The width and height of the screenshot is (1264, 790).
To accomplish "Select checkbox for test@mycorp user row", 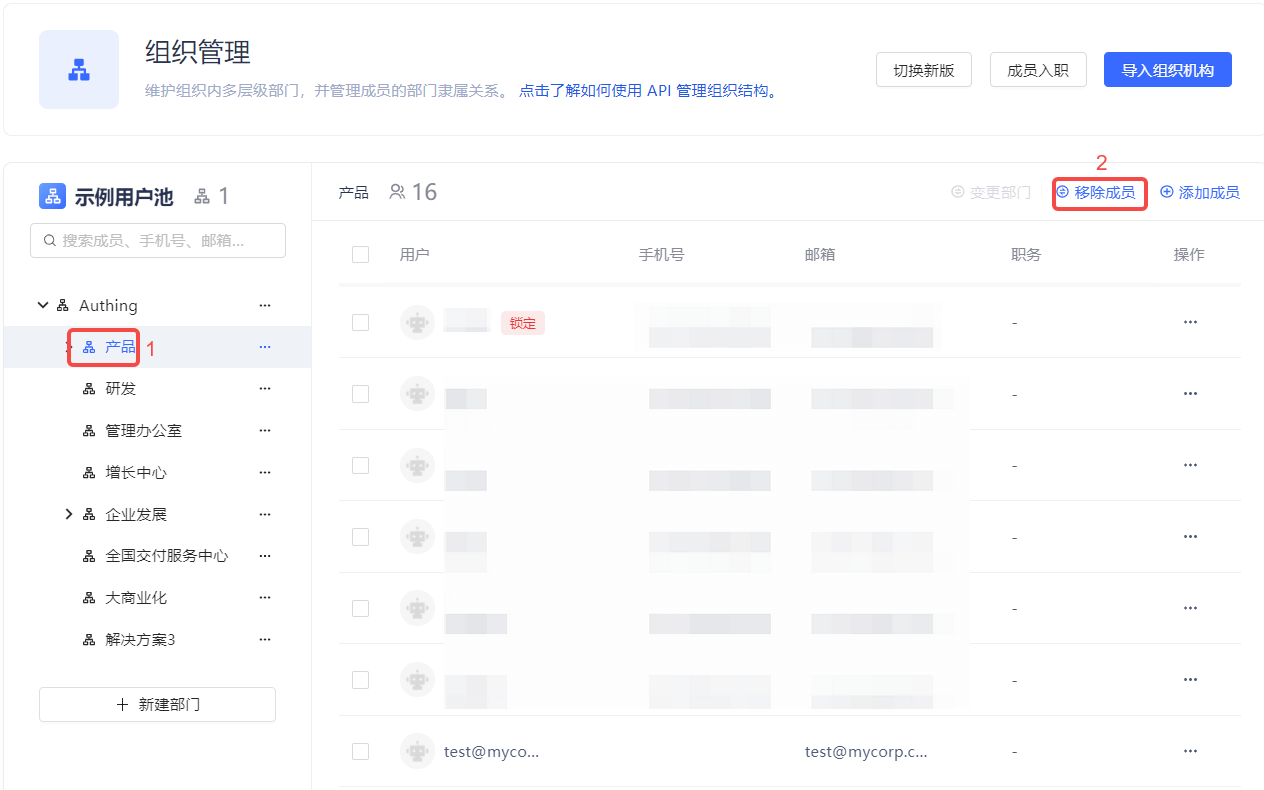I will point(361,751).
